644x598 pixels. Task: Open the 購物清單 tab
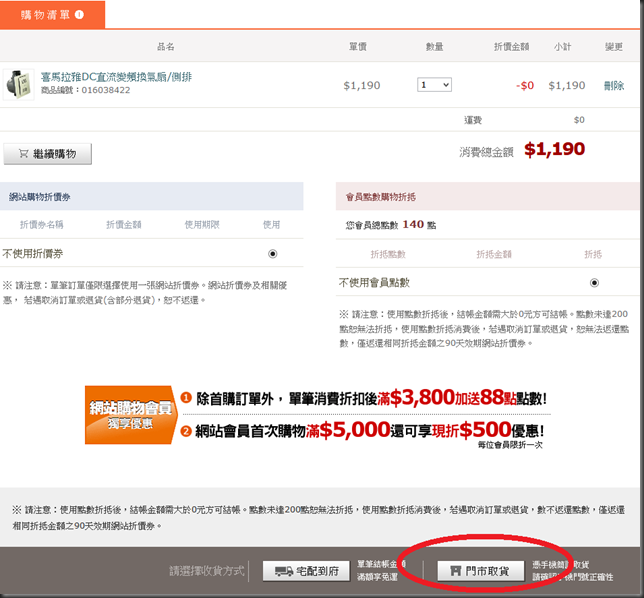coord(52,15)
